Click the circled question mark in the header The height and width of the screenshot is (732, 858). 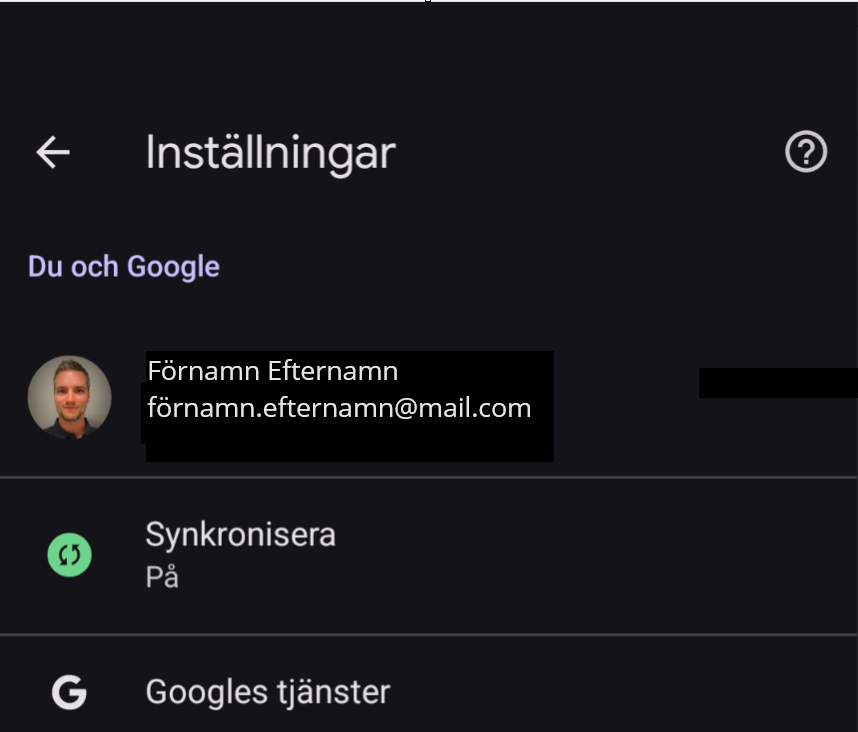tap(806, 152)
